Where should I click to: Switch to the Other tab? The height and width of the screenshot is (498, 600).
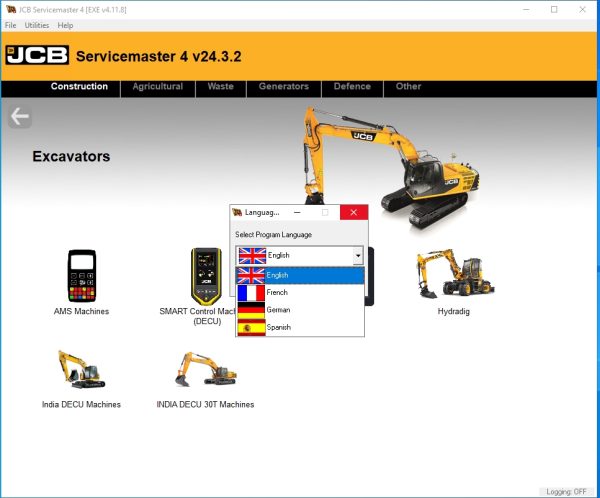[408, 87]
